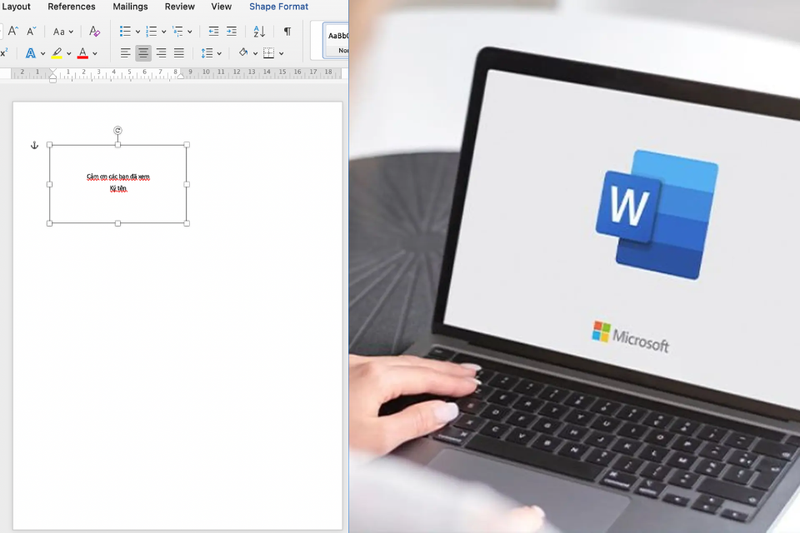Click the "Ký tên" text line
This screenshot has width=800, height=533.
click(118, 189)
